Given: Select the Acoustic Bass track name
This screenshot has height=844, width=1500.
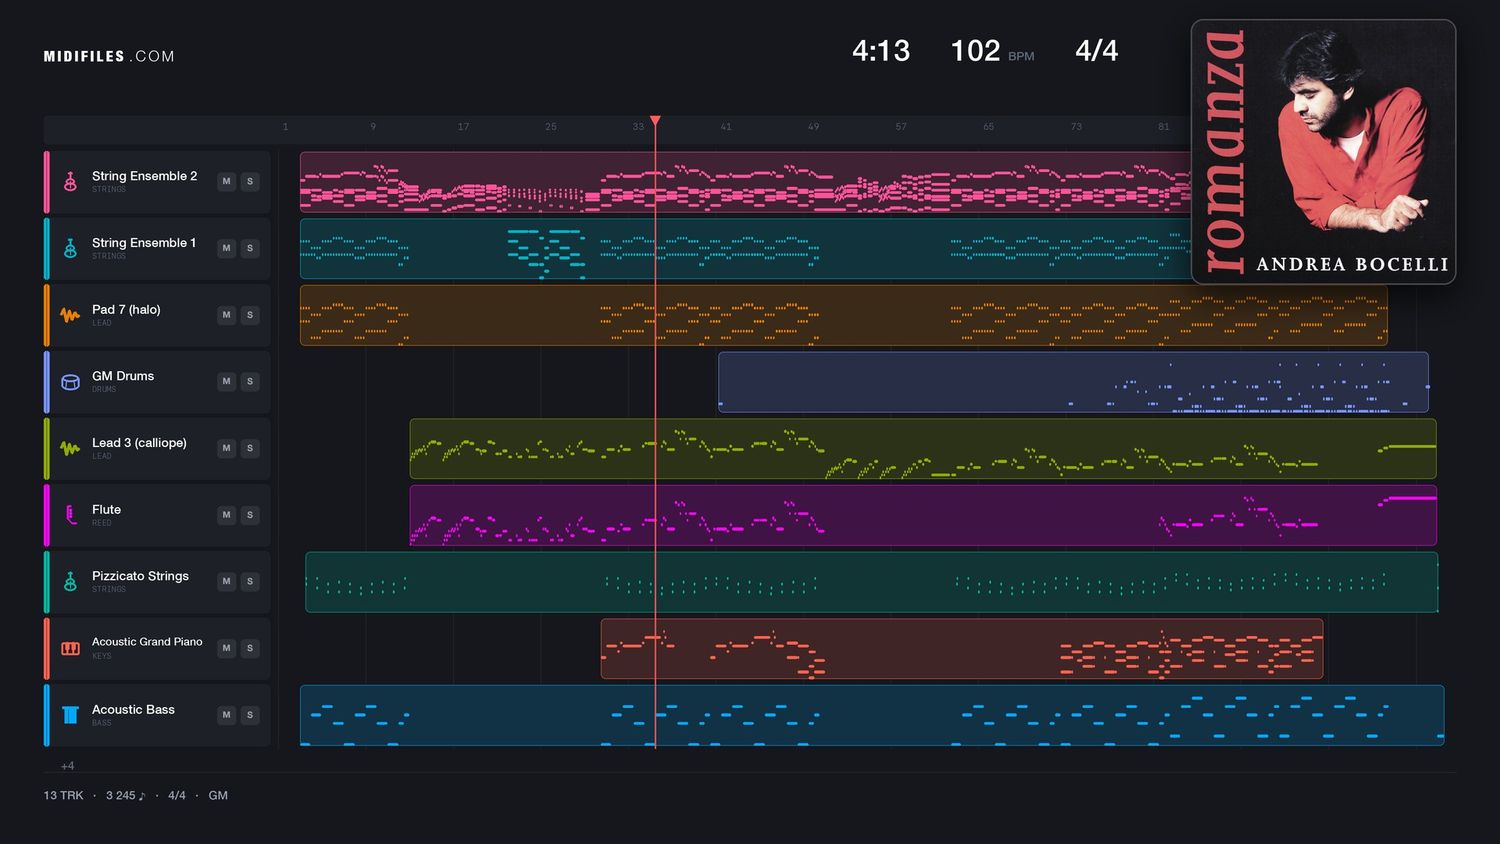Looking at the screenshot, I should tap(133, 710).
